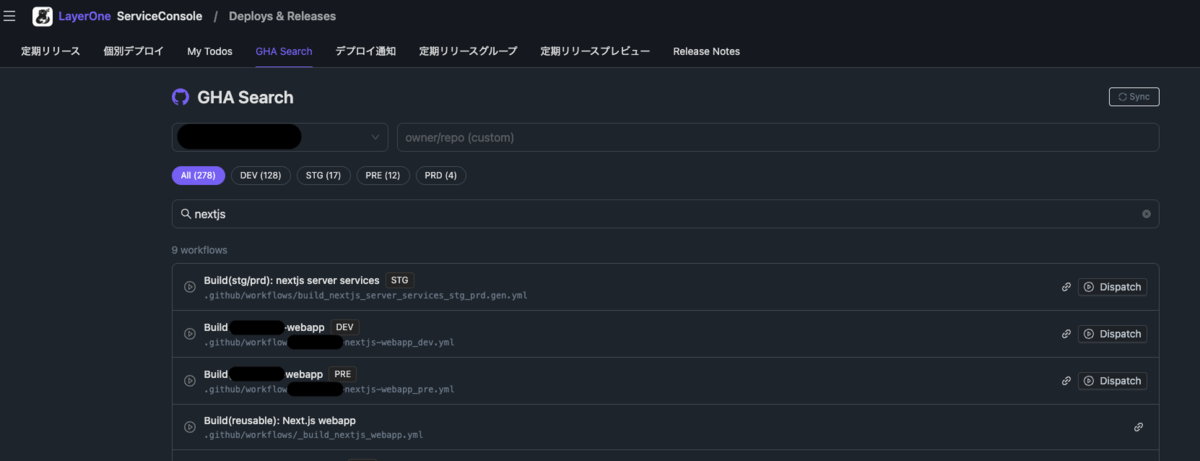Open the 定期リリース tab
Viewport: 1200px width, 461px height.
pos(51,51)
